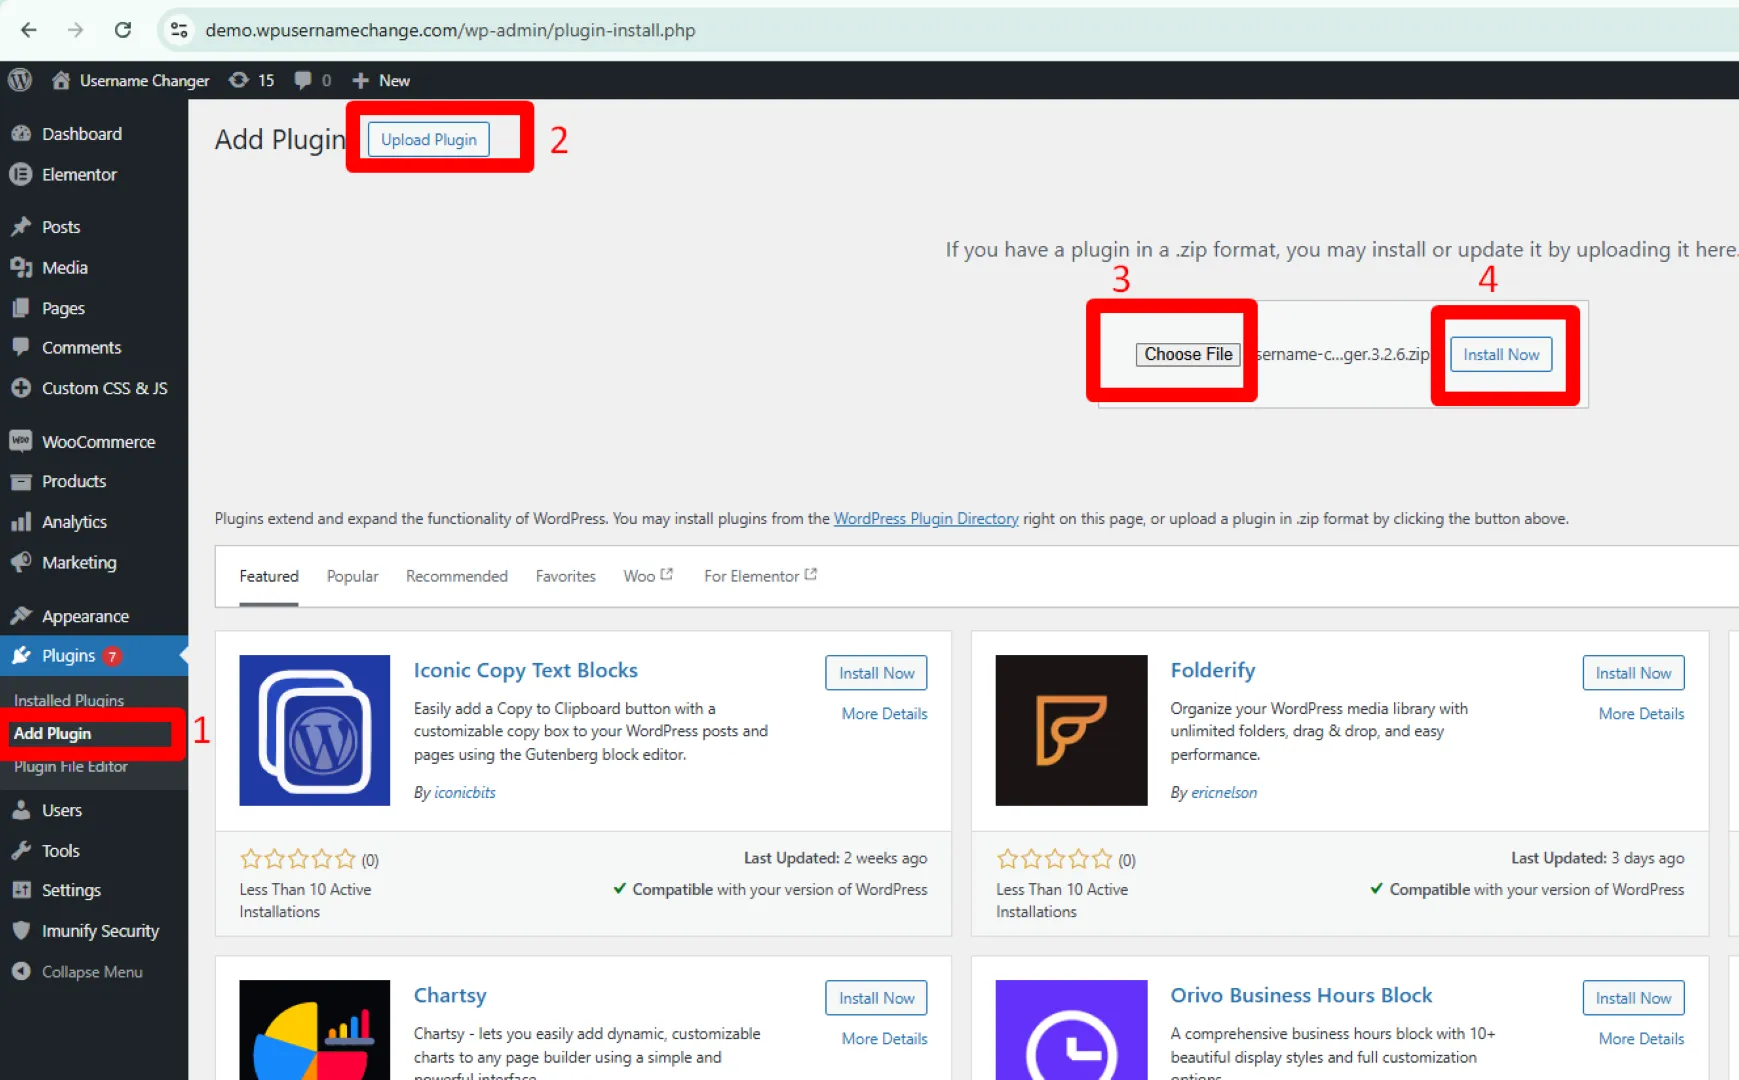Screen dimensions: 1739x1080
Task: Click the Settings sidebar icon
Action: [21, 890]
